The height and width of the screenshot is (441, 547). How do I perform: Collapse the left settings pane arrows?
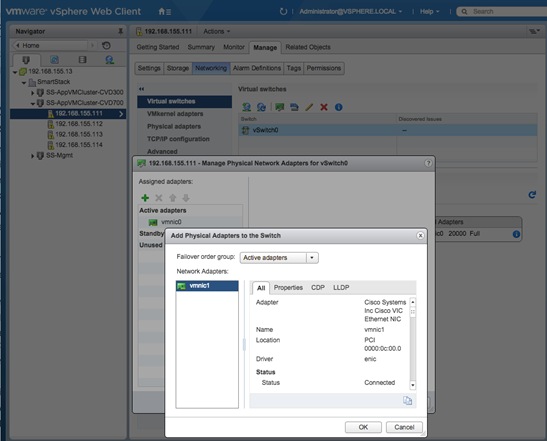(141, 89)
